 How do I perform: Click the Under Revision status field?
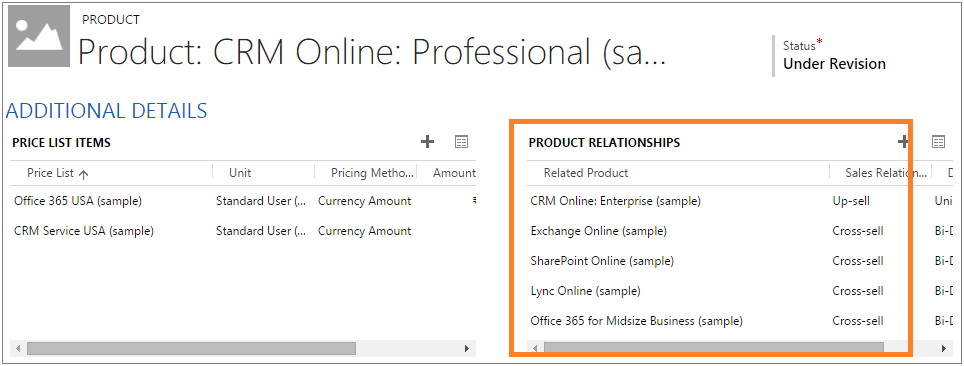[x=834, y=64]
